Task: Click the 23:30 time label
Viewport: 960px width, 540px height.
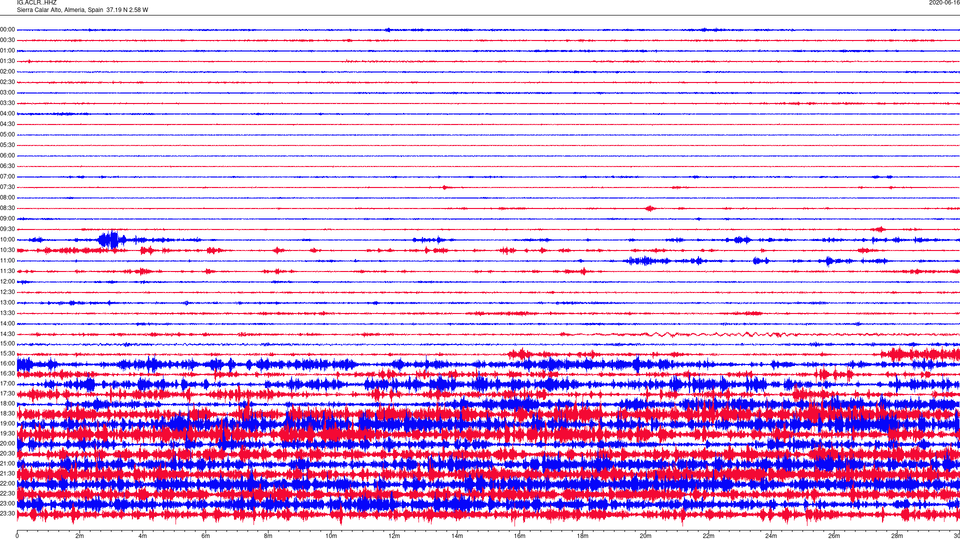Action: tap(7, 514)
